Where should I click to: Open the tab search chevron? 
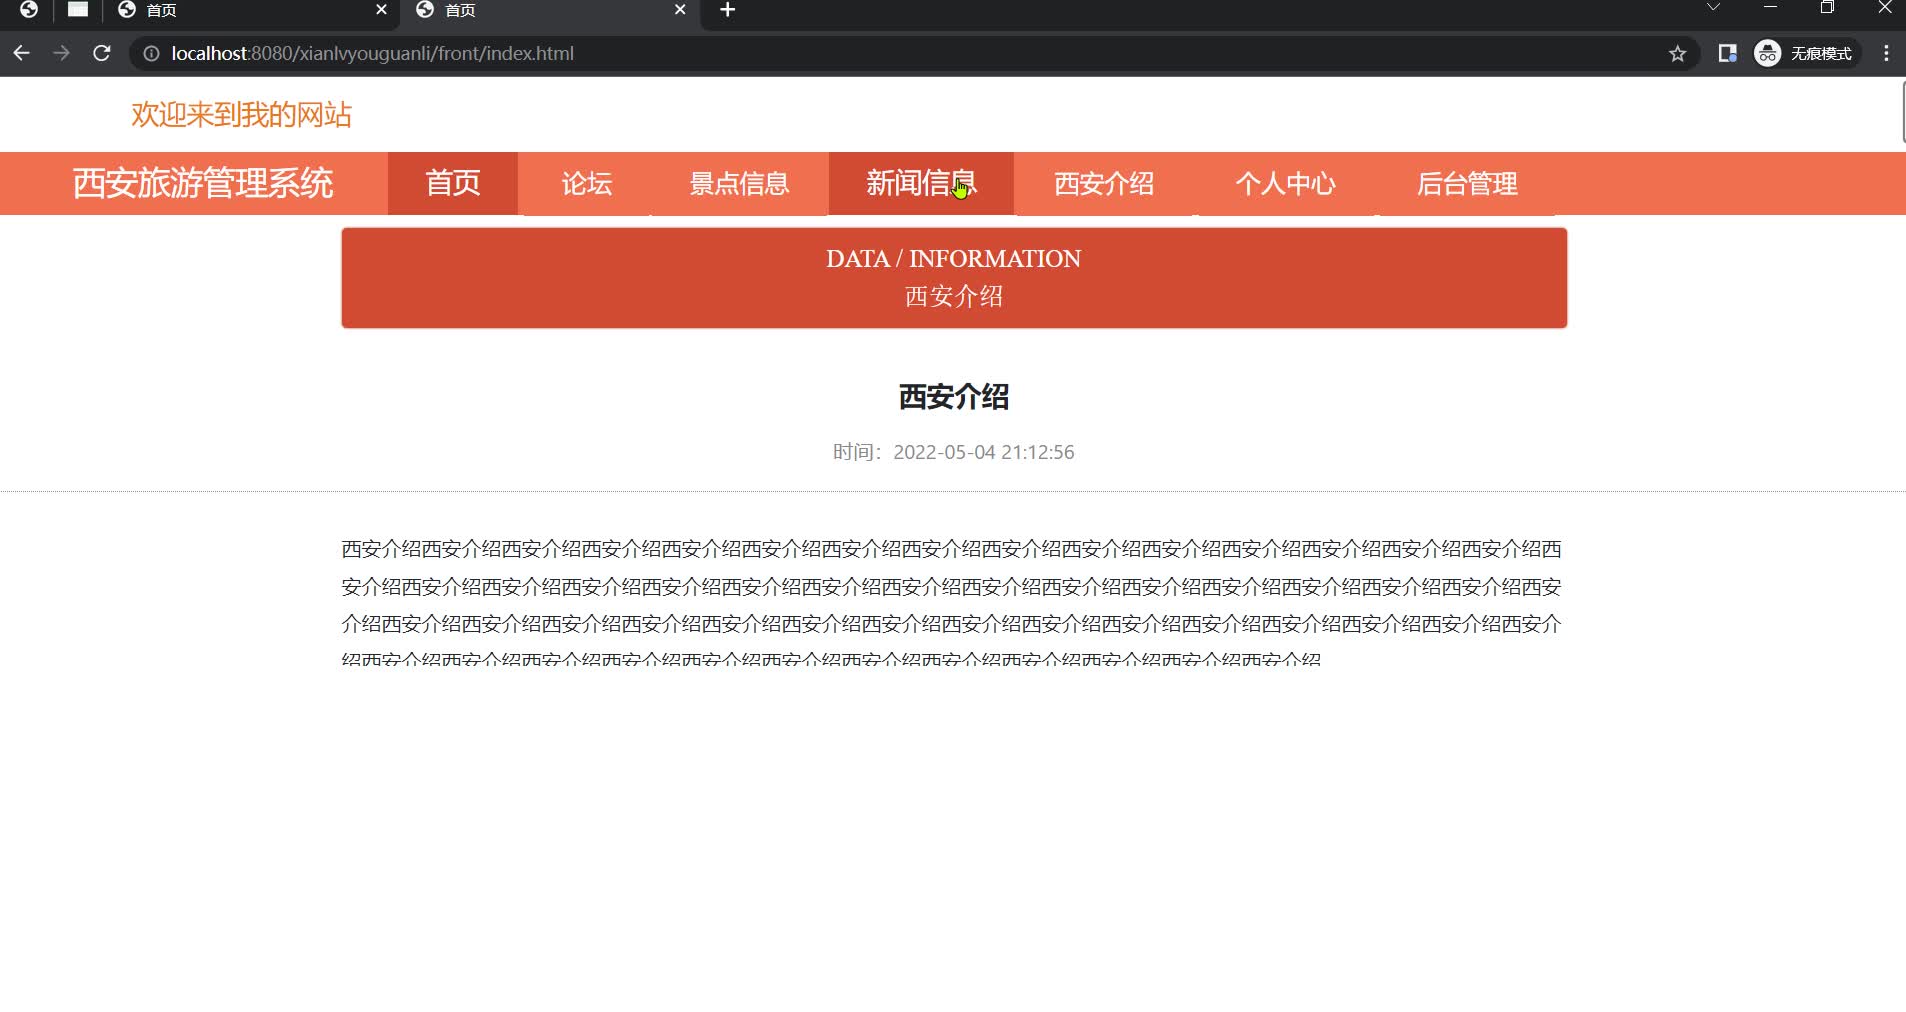(1712, 8)
